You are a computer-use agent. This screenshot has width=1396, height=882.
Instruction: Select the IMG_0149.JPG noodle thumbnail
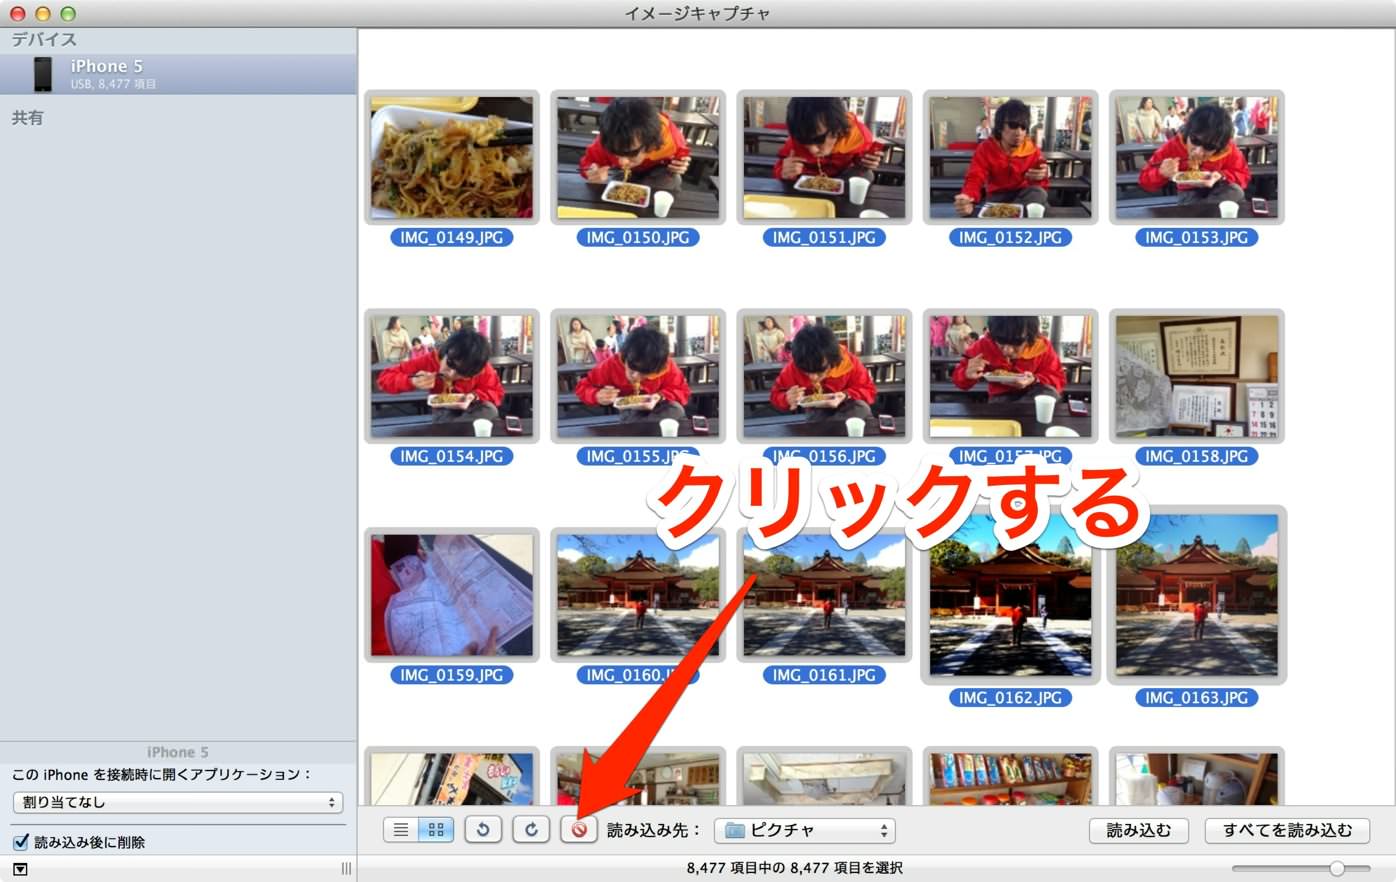(x=452, y=157)
